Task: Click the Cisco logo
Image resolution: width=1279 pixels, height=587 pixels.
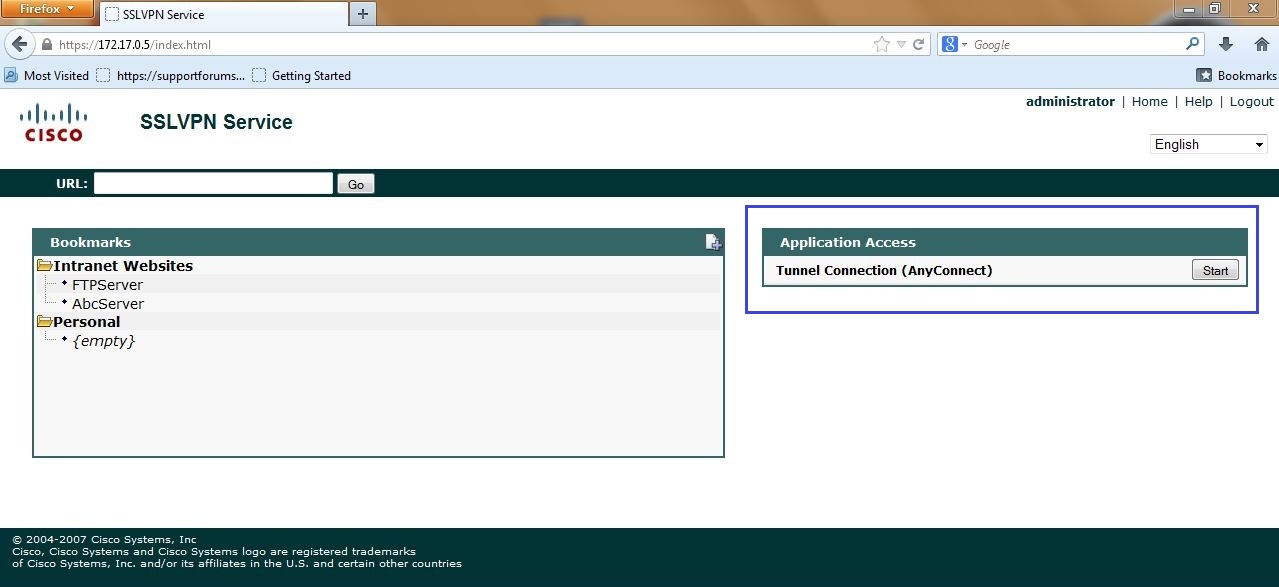Action: pos(52,122)
